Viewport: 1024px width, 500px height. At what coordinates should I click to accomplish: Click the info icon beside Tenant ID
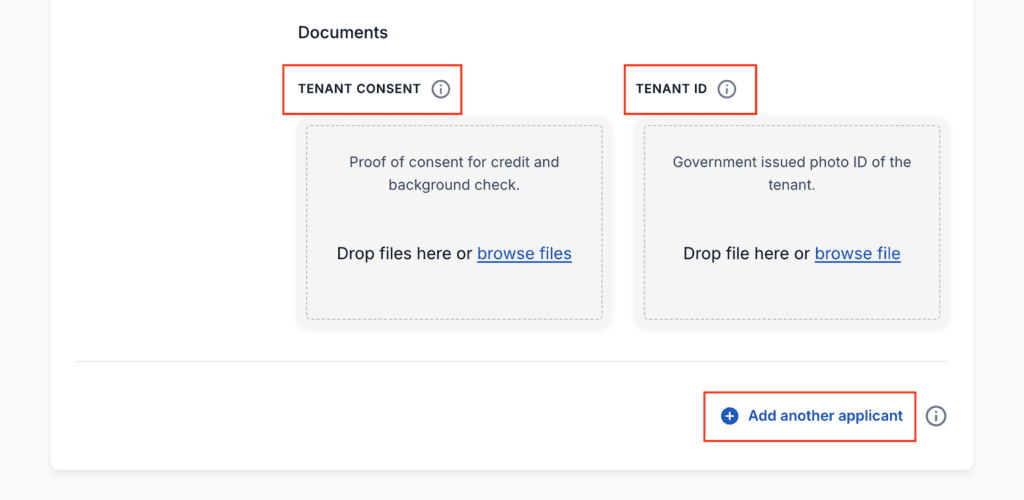click(727, 89)
